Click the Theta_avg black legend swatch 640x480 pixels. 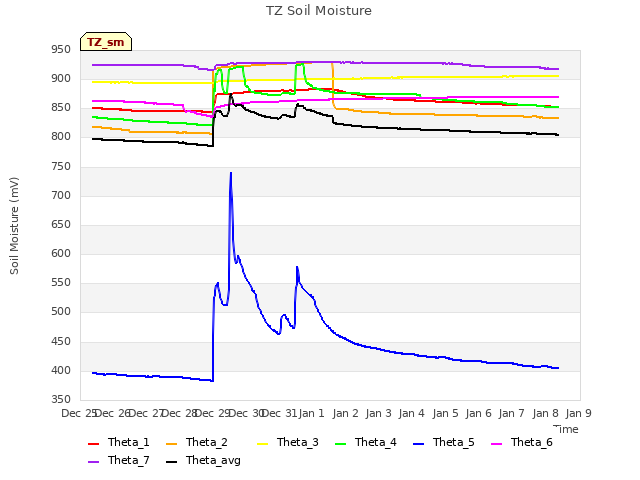[171, 462]
